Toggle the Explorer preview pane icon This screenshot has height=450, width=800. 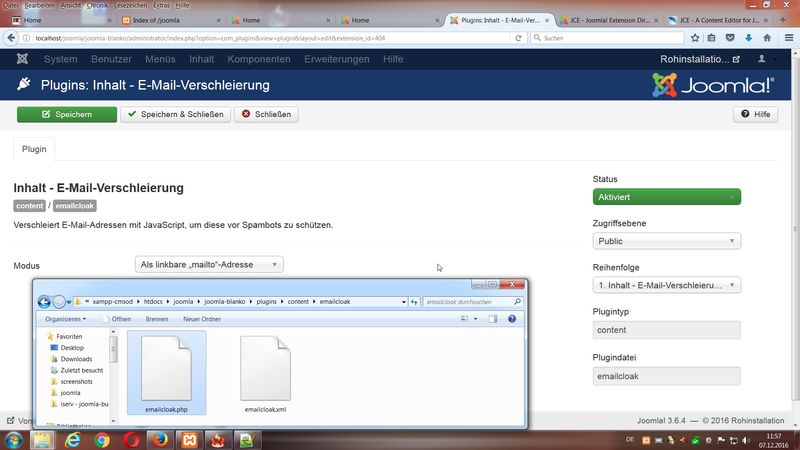(493, 319)
